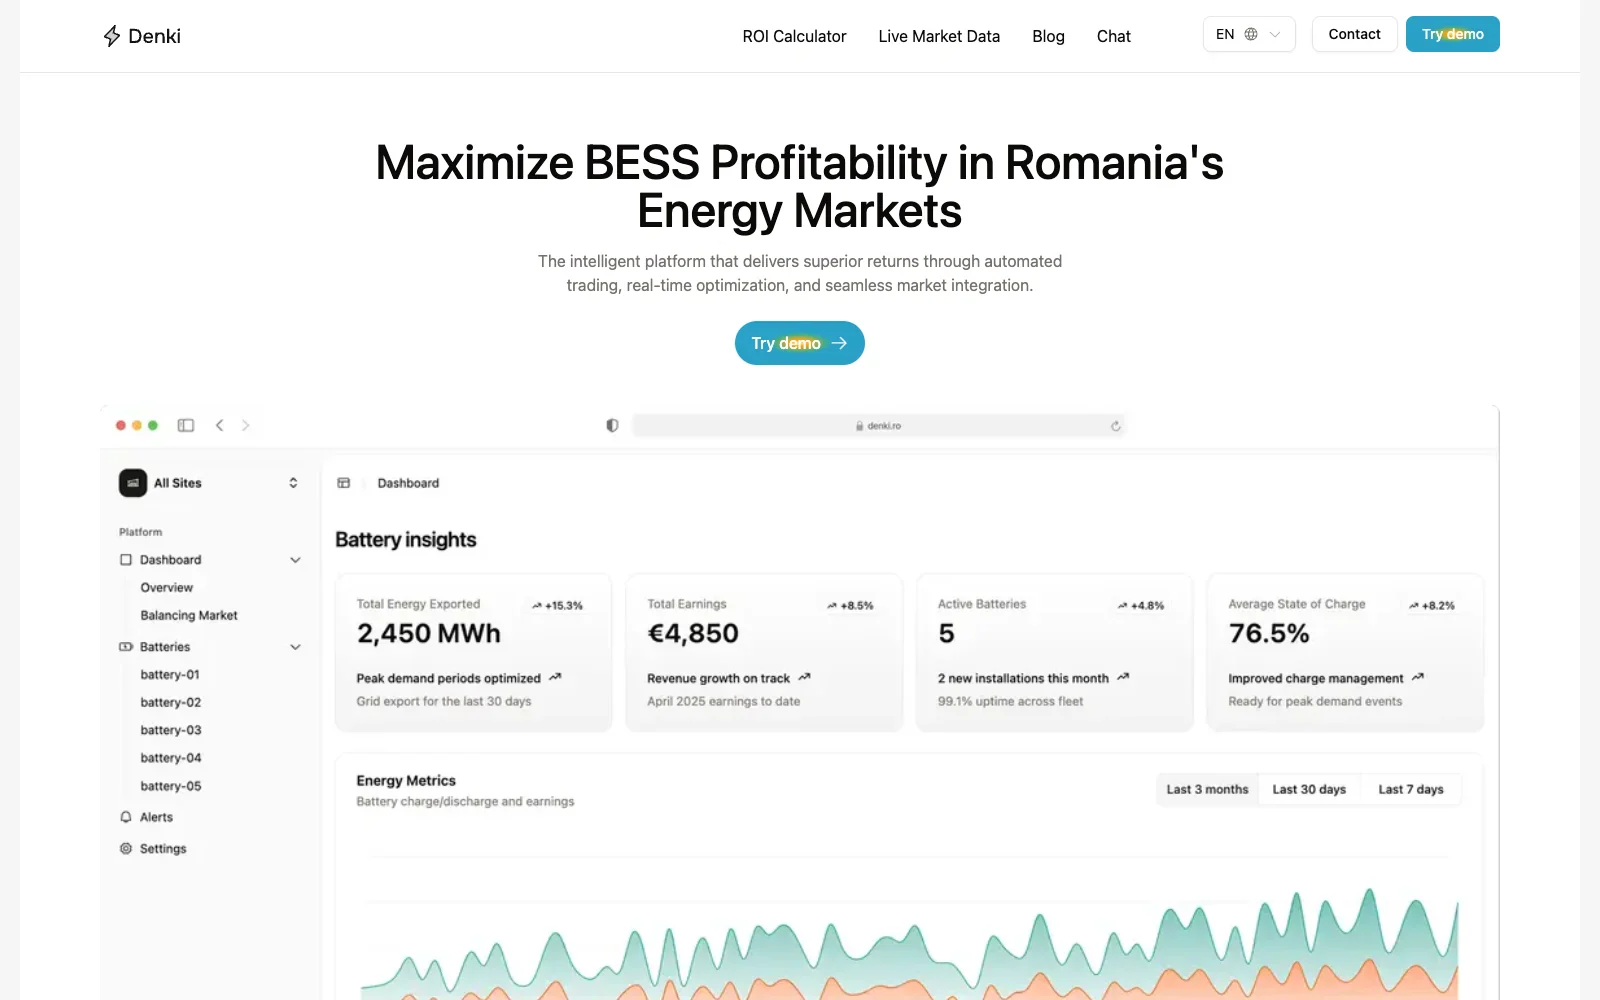Click the Platform sidebar label
This screenshot has width=1600, height=1000.
[x=140, y=532]
